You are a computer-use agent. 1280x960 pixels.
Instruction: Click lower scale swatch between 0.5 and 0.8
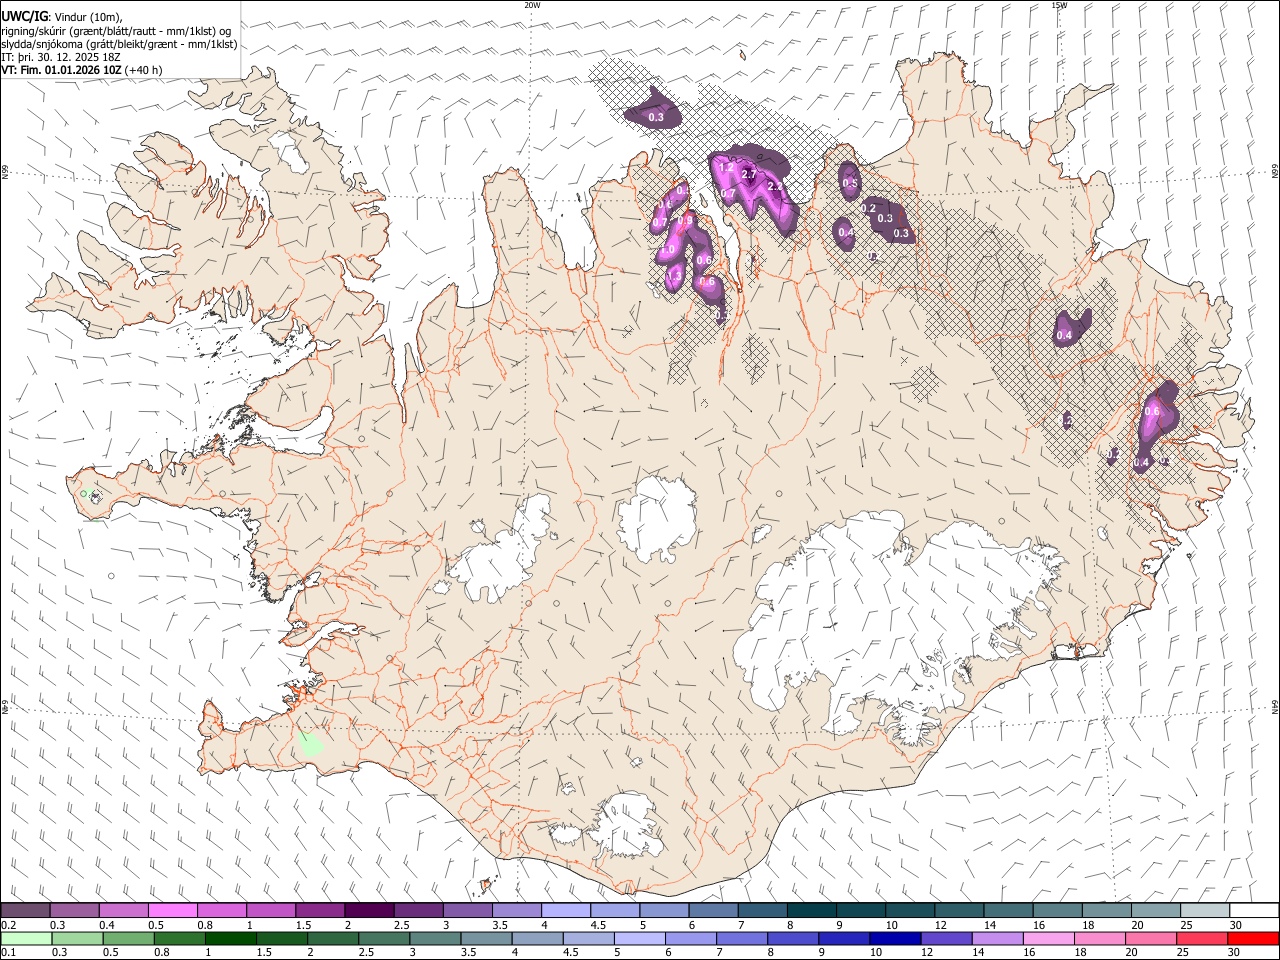127,939
